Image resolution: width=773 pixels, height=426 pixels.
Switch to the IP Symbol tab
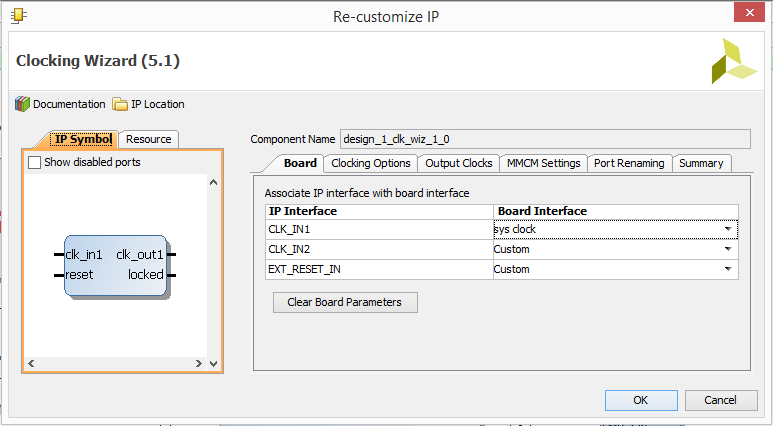pyautogui.click(x=83, y=139)
